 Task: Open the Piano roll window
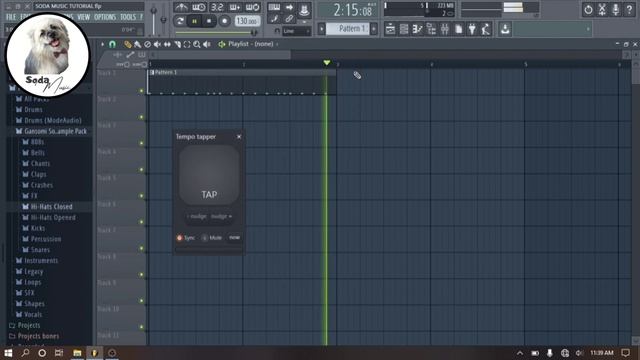click(418, 29)
